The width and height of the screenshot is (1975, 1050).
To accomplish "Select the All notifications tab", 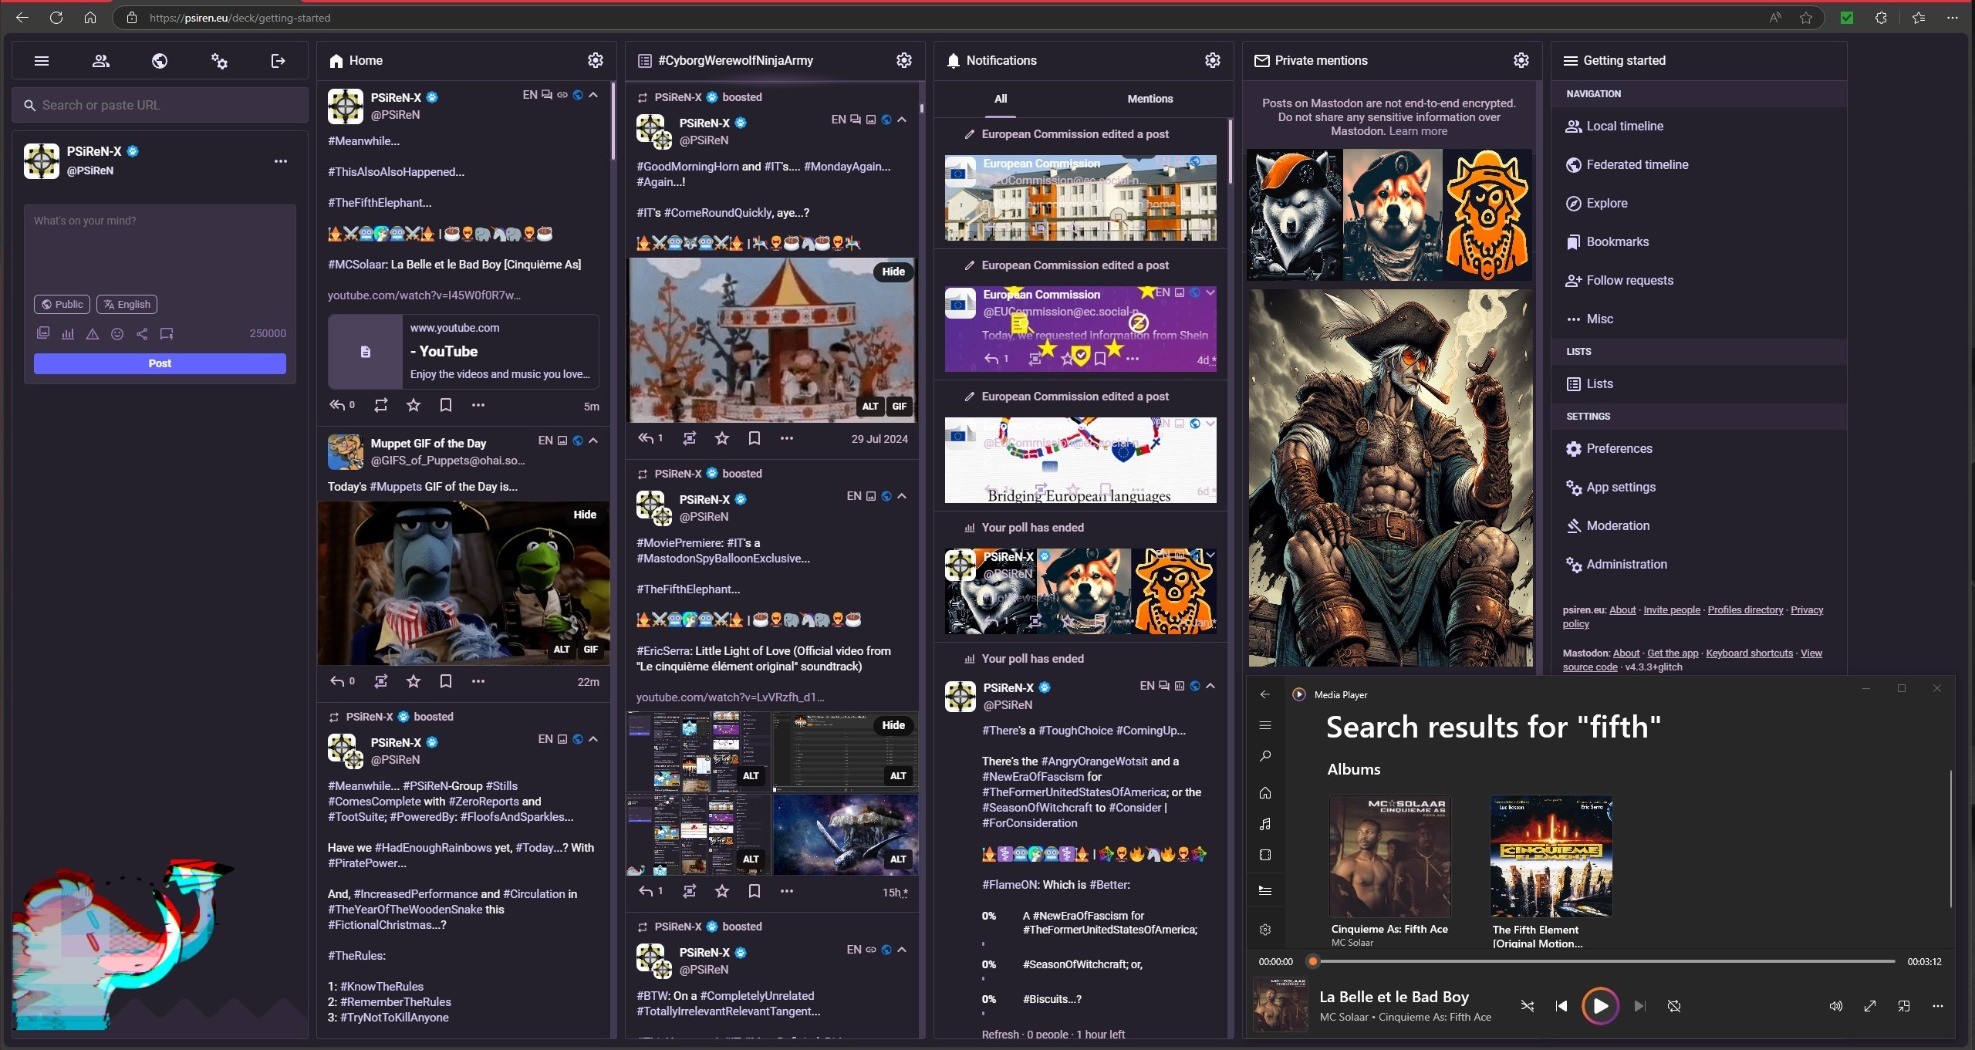I will coord(1001,99).
